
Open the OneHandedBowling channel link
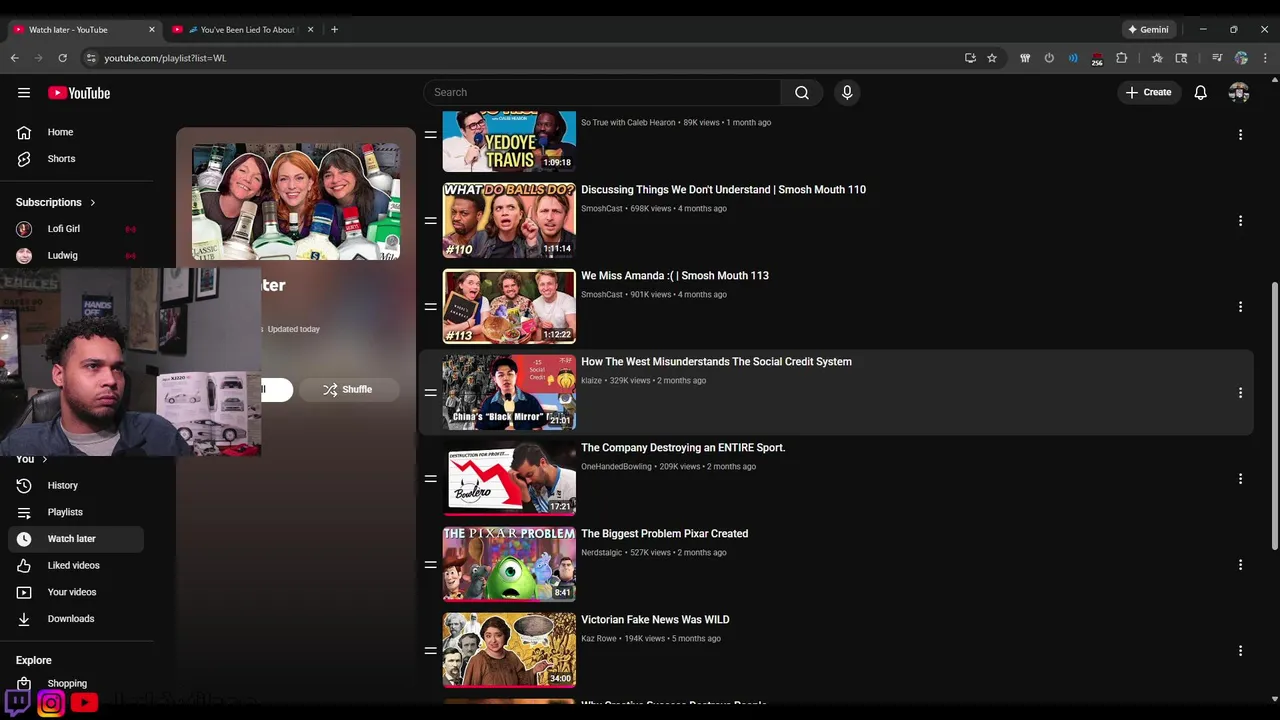tap(617, 467)
